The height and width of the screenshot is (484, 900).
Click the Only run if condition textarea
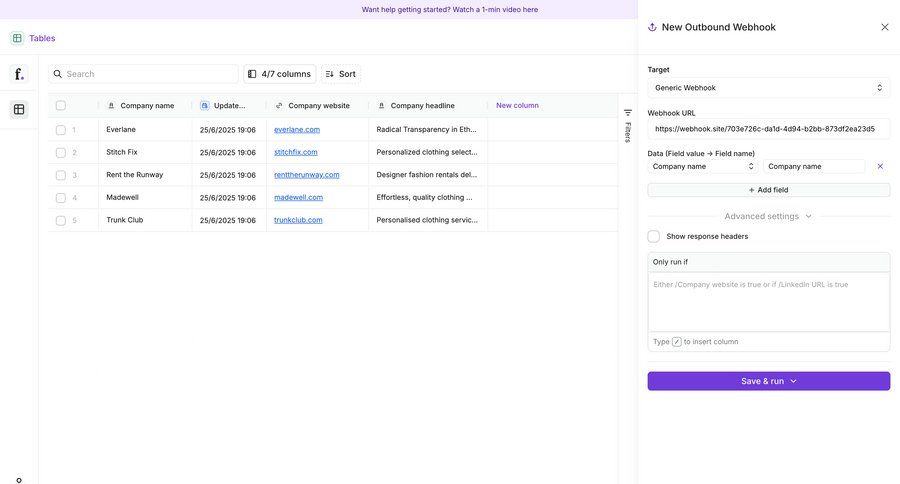point(769,302)
